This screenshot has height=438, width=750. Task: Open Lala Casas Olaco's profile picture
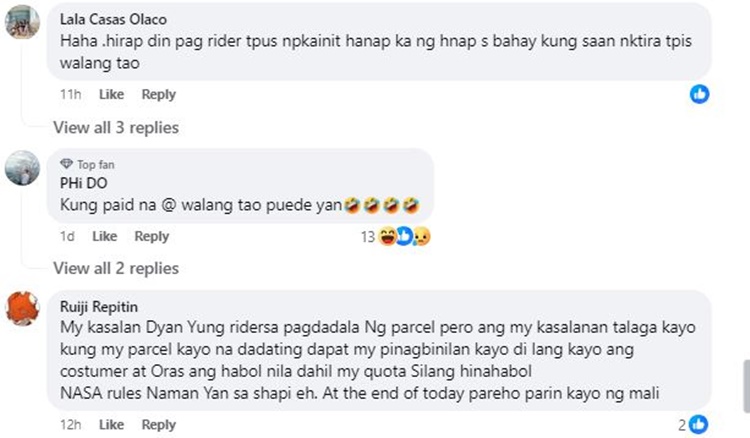(22, 22)
